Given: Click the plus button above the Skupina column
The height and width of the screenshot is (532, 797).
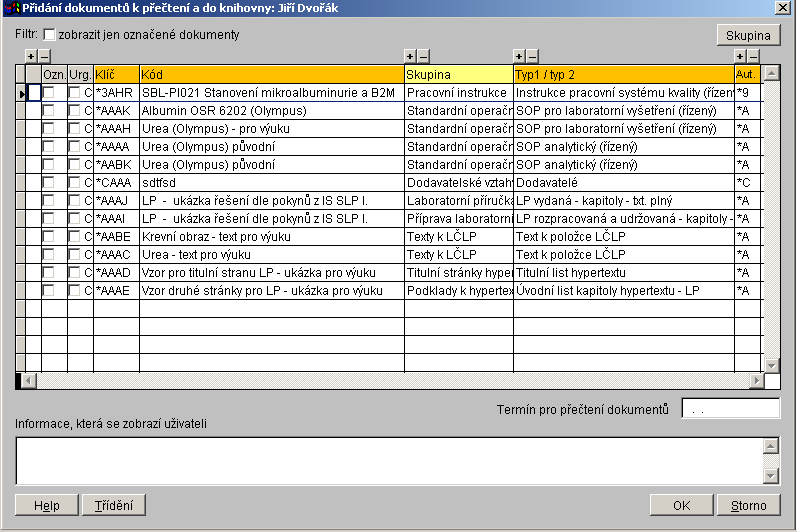Looking at the screenshot, I should [410, 56].
